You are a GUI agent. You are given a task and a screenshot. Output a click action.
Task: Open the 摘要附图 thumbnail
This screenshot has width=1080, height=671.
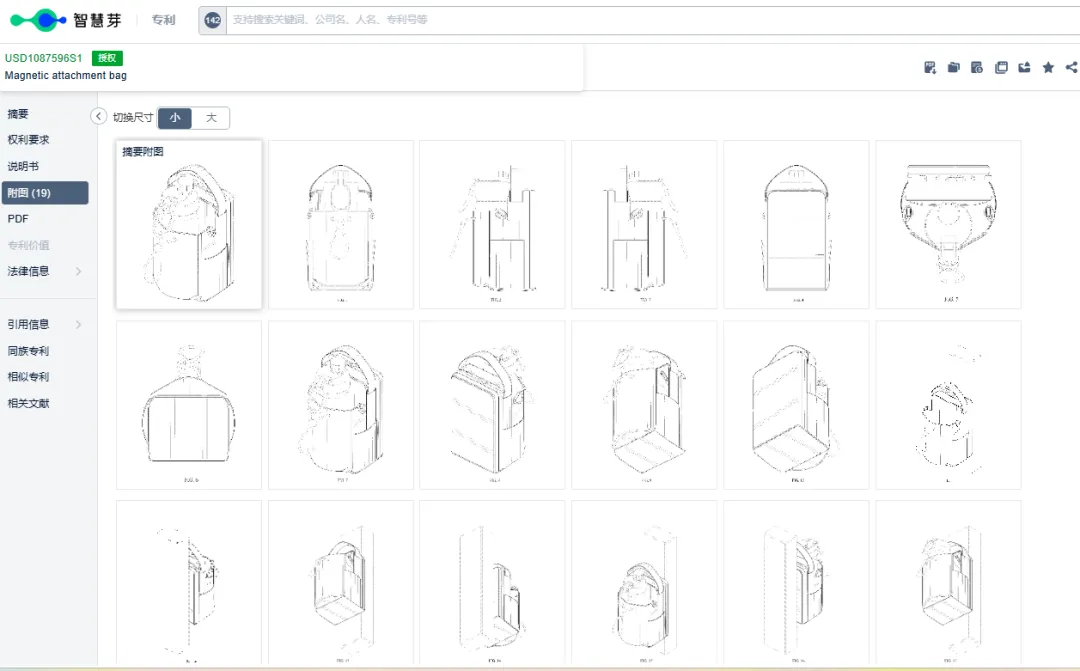tap(189, 225)
